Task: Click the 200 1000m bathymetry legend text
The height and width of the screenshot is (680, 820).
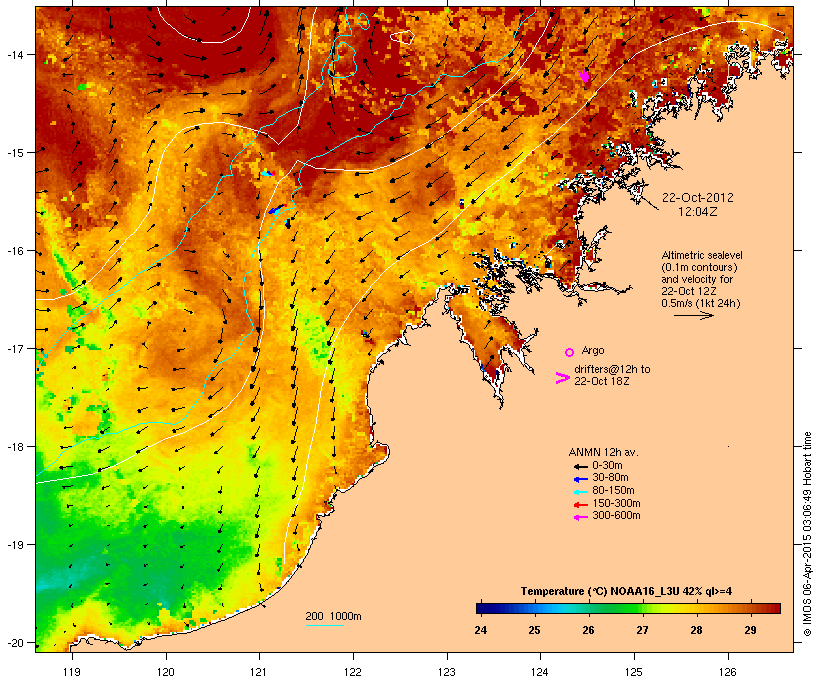Action: (x=333, y=616)
